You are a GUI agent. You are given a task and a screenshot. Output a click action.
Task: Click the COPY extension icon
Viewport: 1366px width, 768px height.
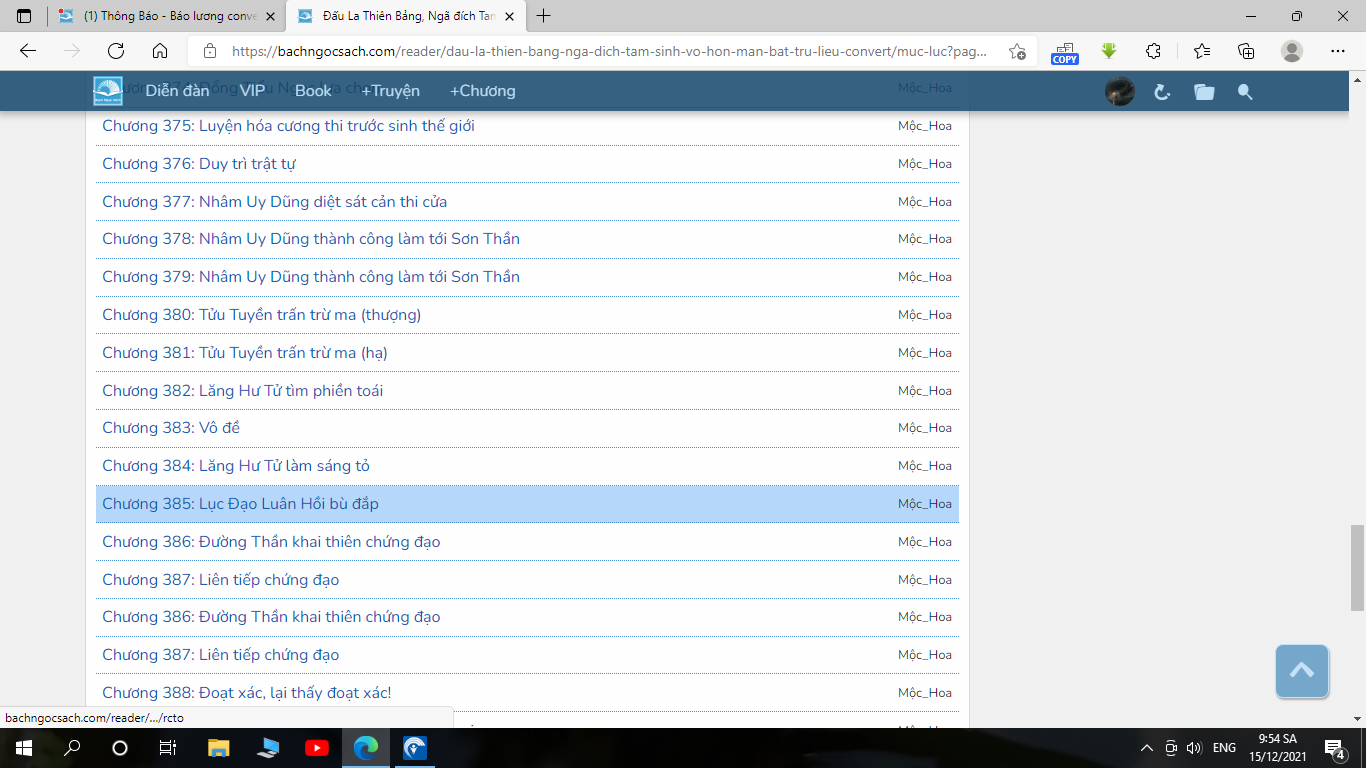point(1065,52)
